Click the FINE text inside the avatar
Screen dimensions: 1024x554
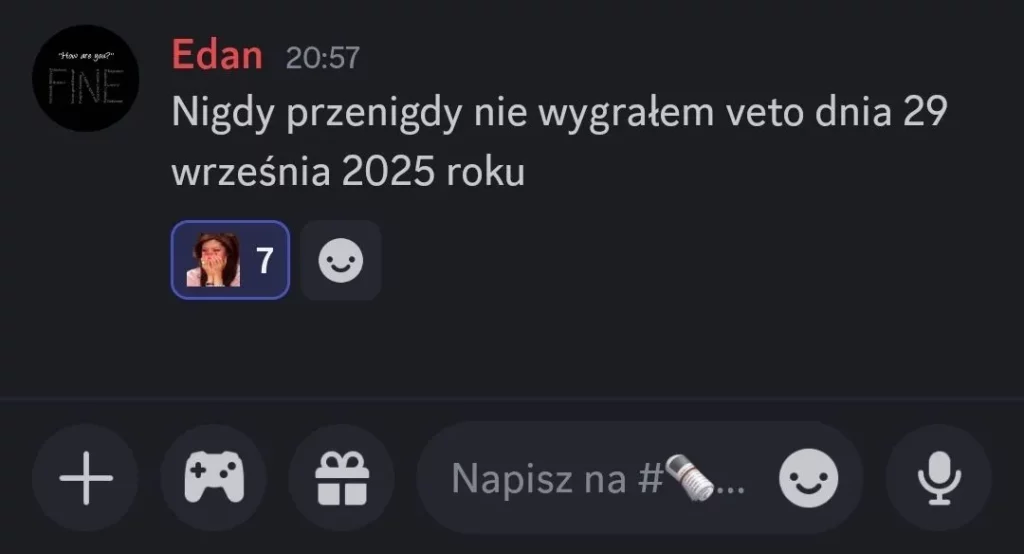(86, 86)
